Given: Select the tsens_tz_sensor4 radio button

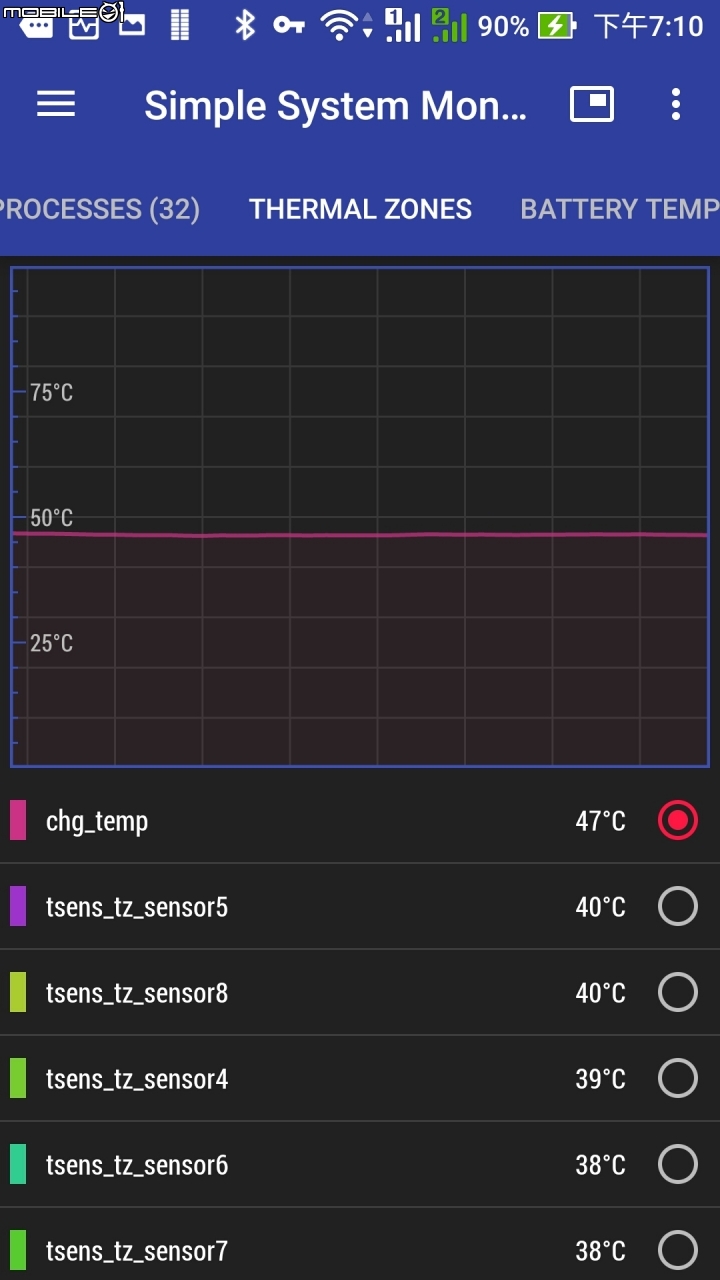Looking at the screenshot, I should click(678, 1079).
